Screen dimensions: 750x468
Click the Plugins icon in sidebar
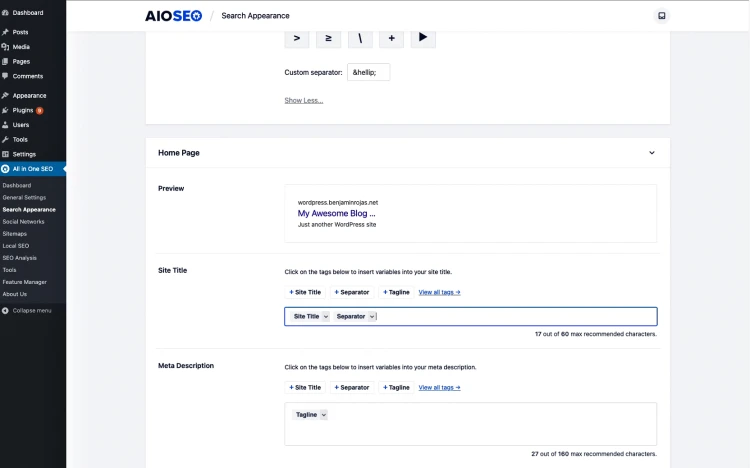tap(5, 111)
